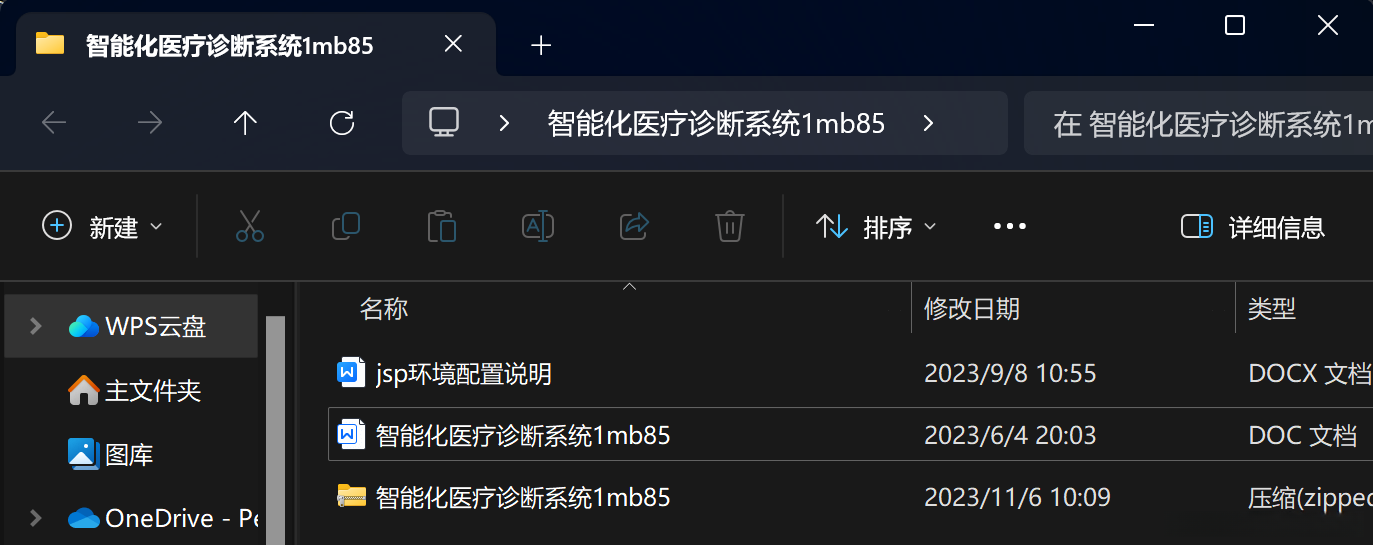1373x545 pixels.
Task: Click the Paste clipboard icon
Action: click(441, 227)
